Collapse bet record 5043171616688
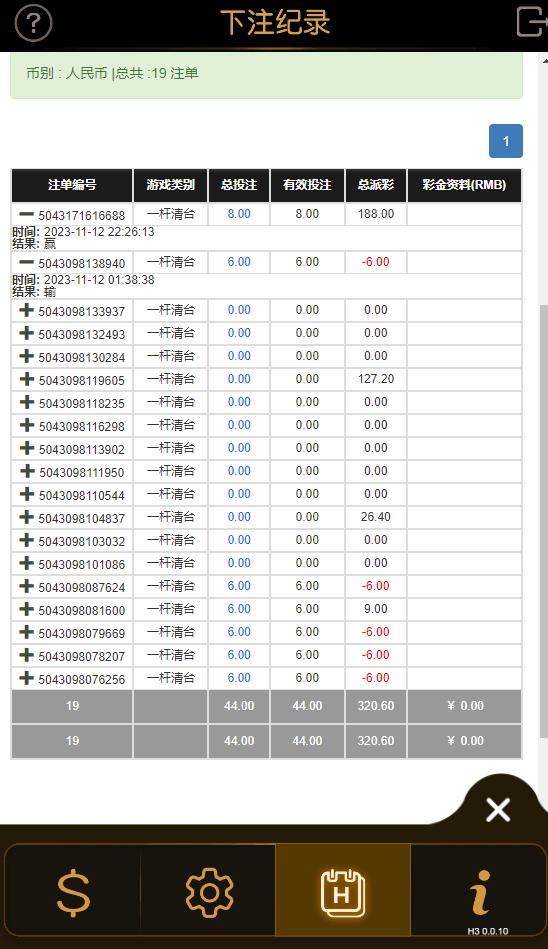 (26, 214)
